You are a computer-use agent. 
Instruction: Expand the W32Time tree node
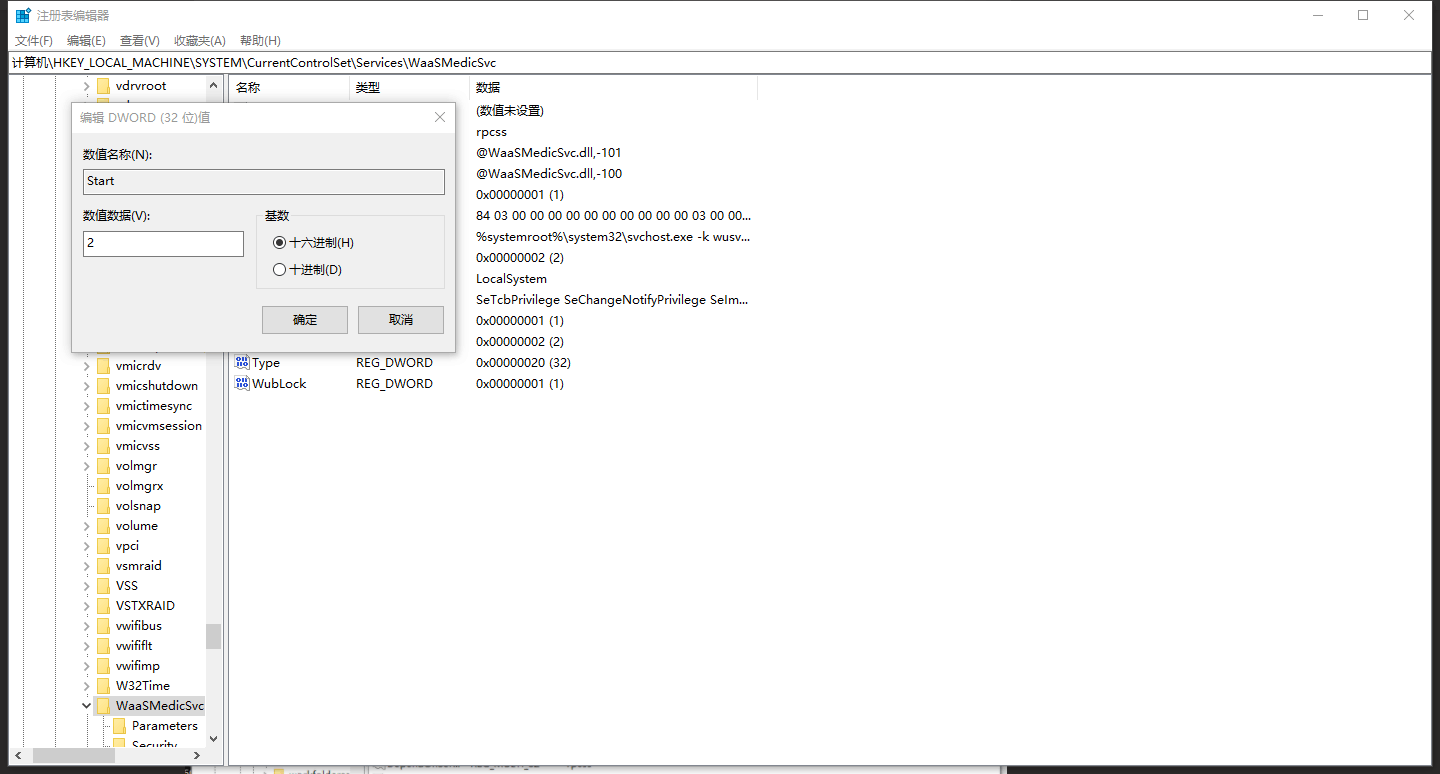click(87, 686)
